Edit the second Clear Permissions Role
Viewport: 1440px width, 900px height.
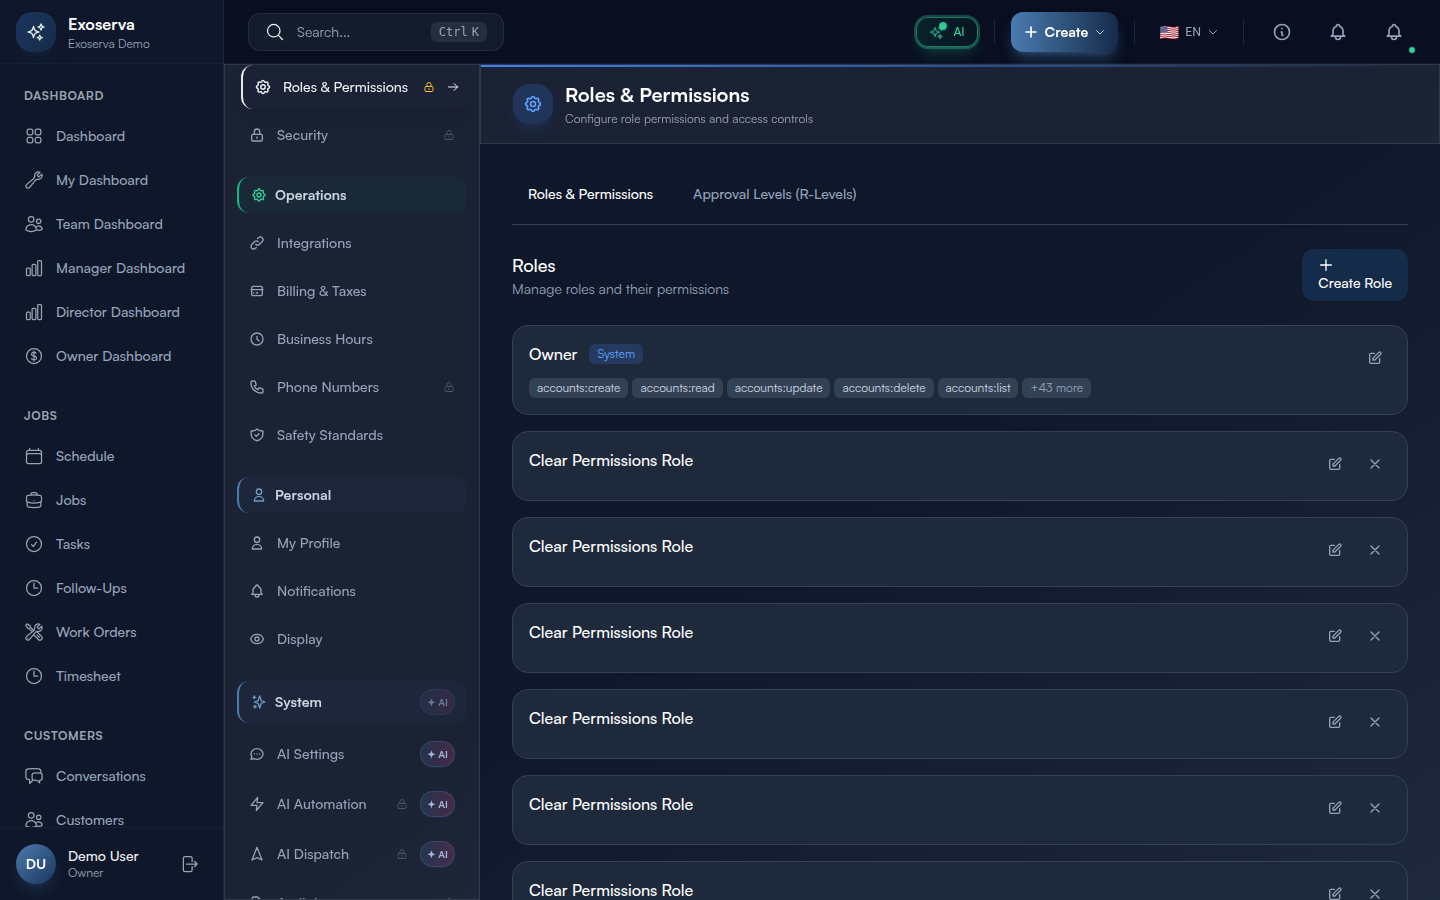1335,550
